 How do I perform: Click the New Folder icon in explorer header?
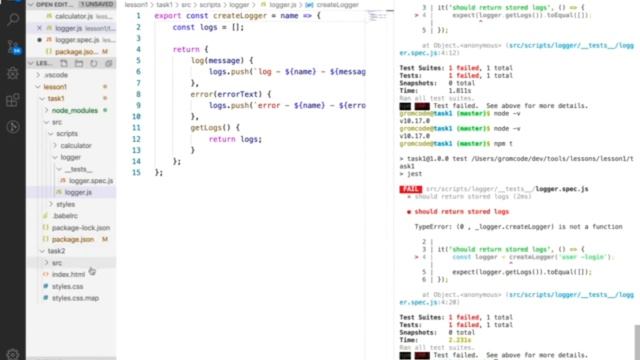(x=79, y=63)
